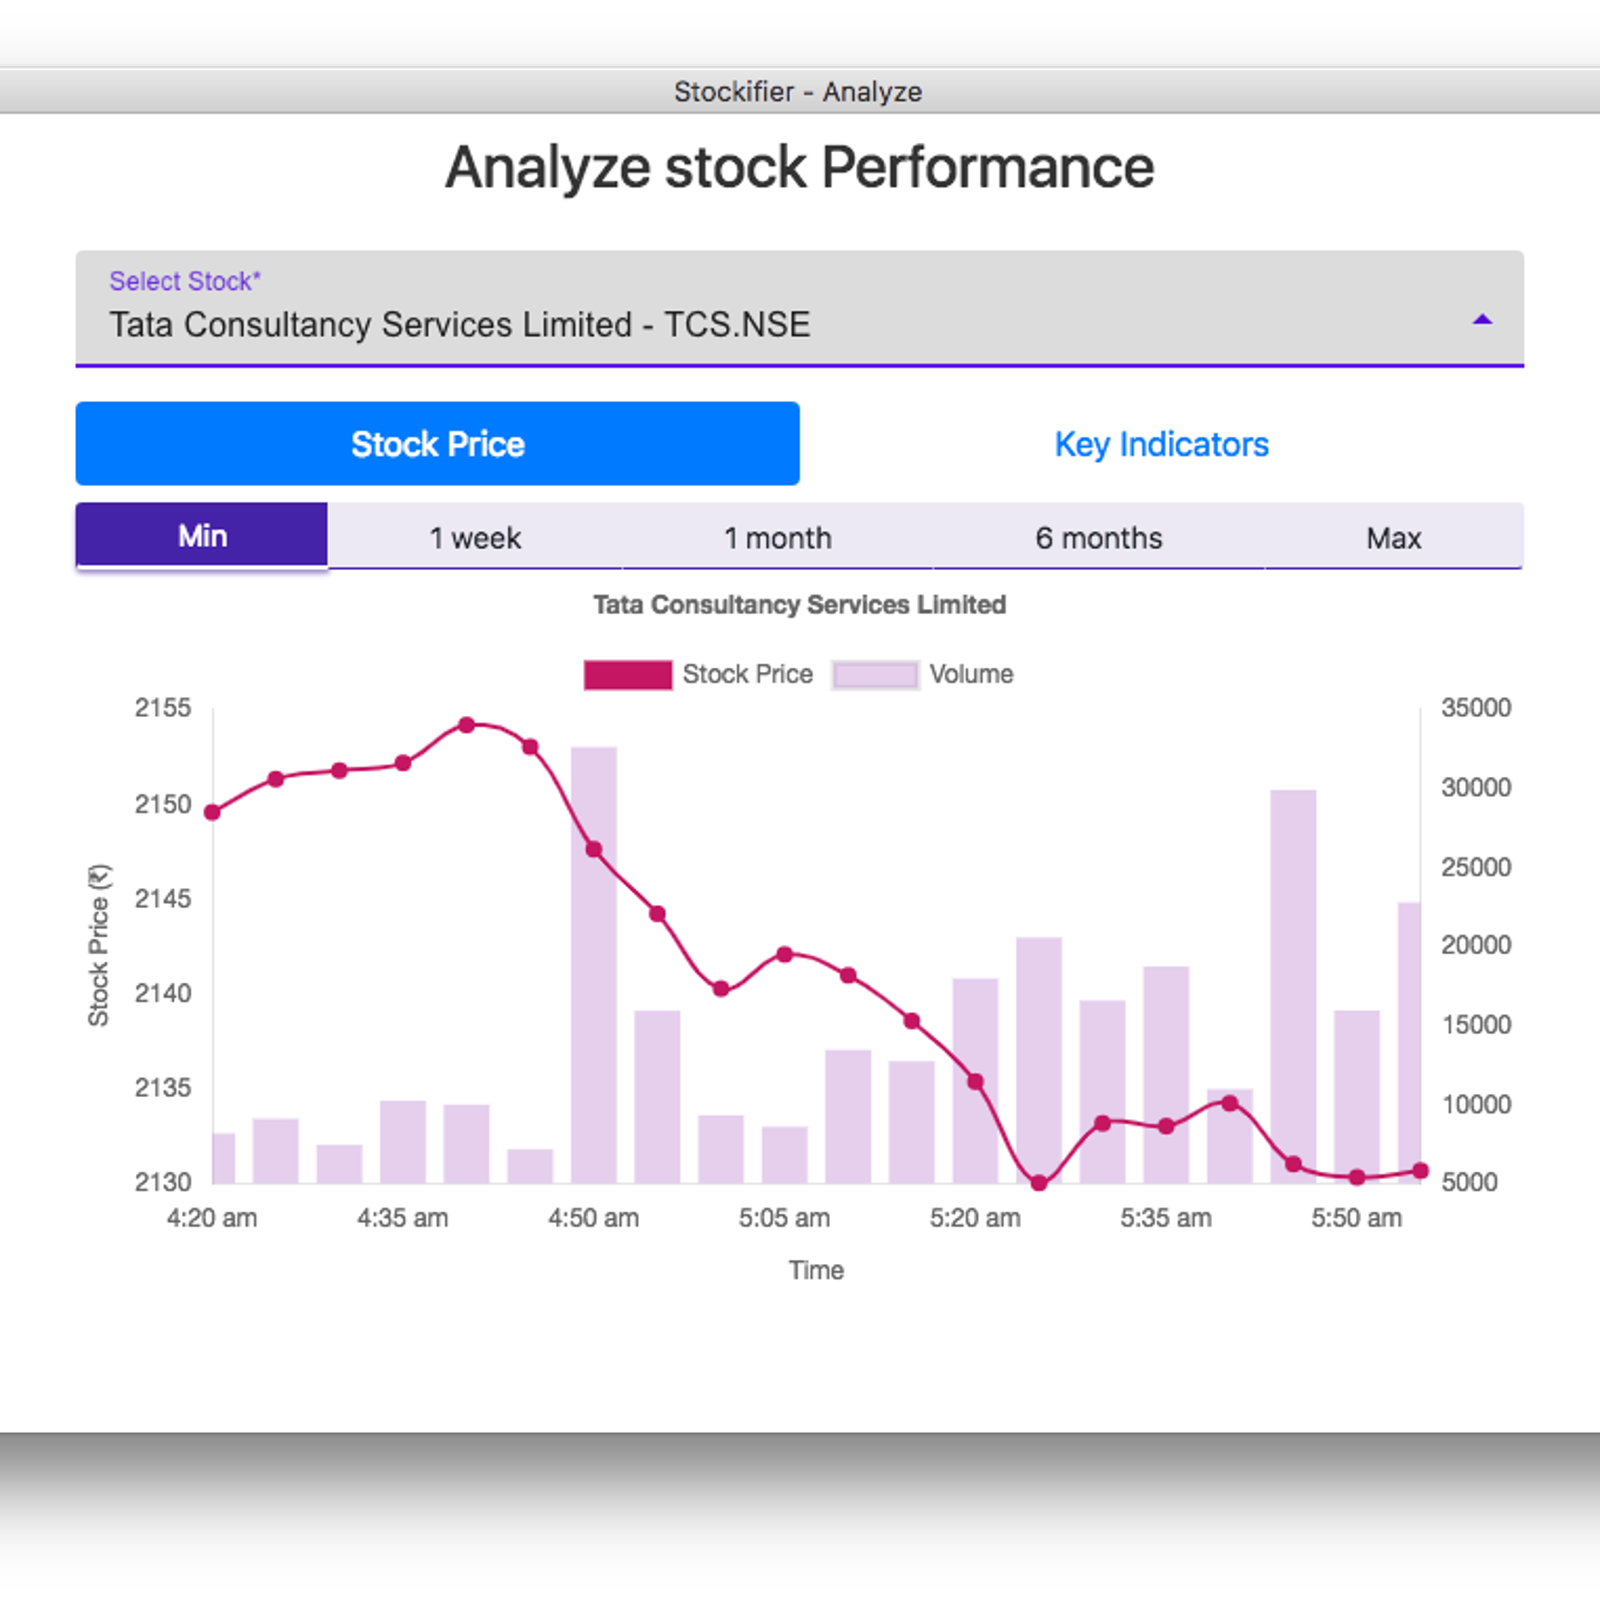Toggle the Volume legend swatch
This screenshot has height=1600, width=1600.
875,675
